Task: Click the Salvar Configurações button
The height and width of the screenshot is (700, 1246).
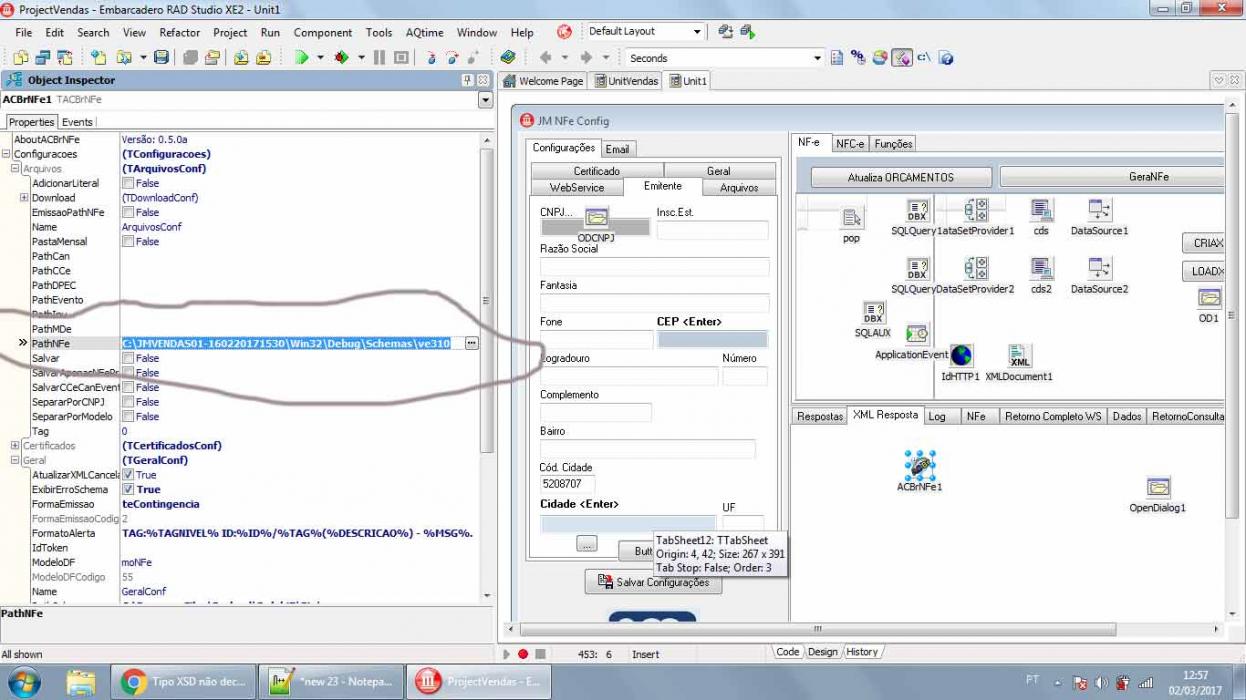Action: pos(653,582)
